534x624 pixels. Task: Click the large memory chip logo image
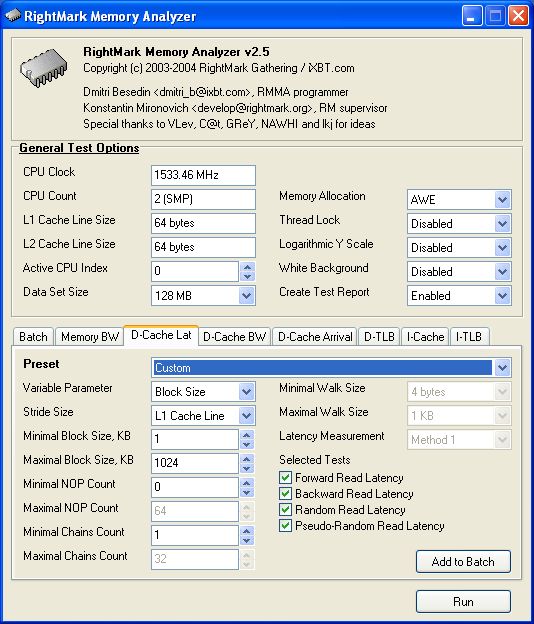(43, 68)
